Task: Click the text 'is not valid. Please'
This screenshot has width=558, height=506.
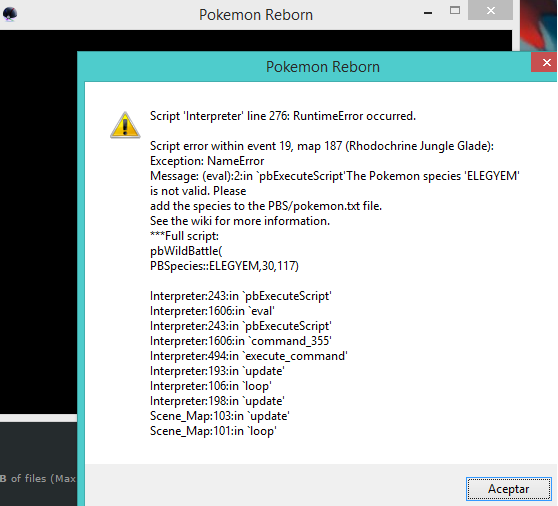Action: tap(198, 191)
